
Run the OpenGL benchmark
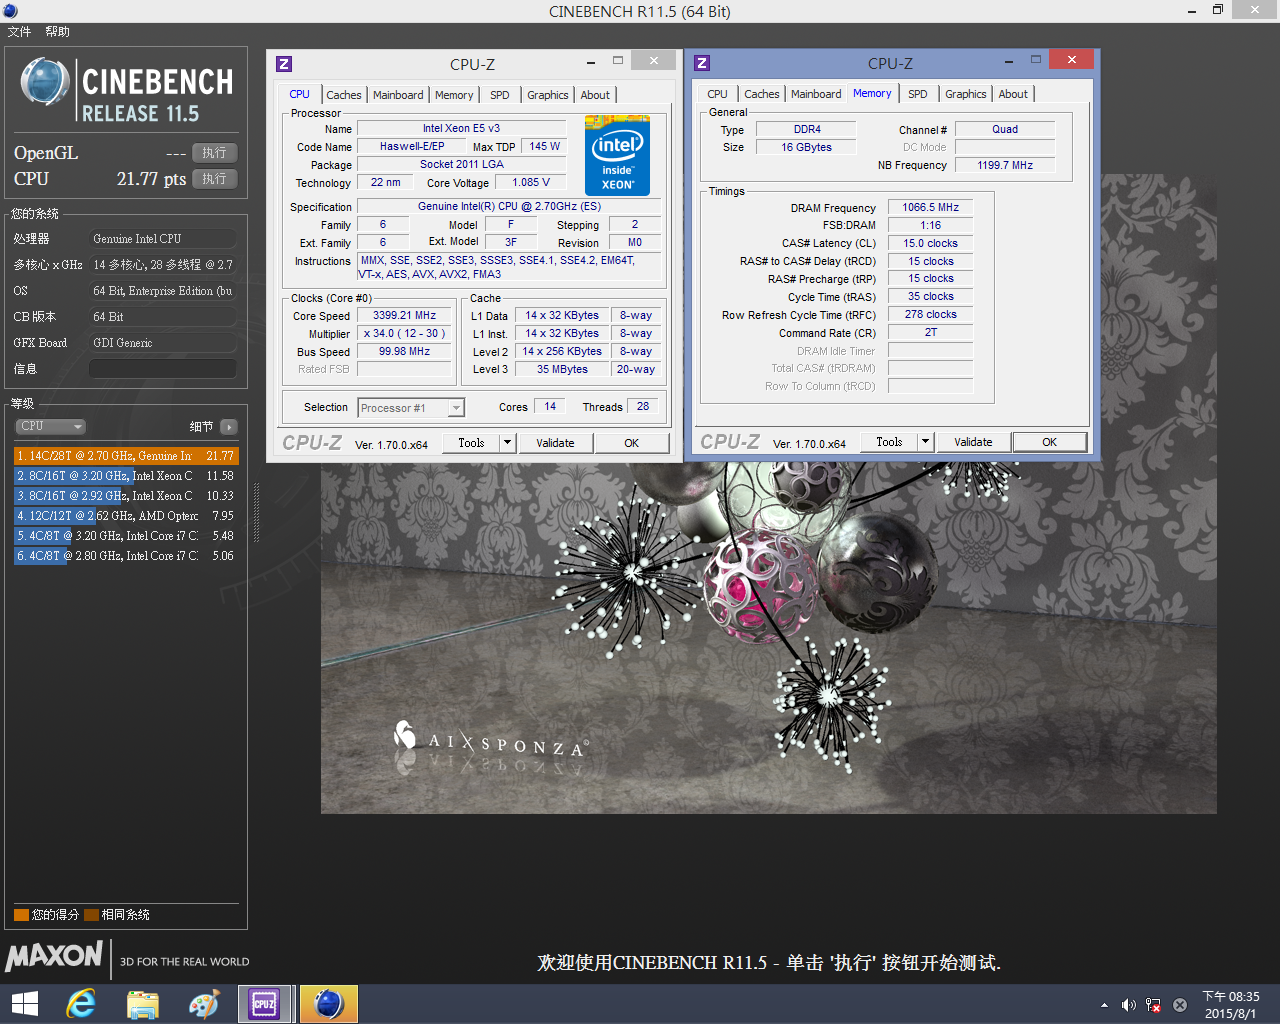coord(215,153)
